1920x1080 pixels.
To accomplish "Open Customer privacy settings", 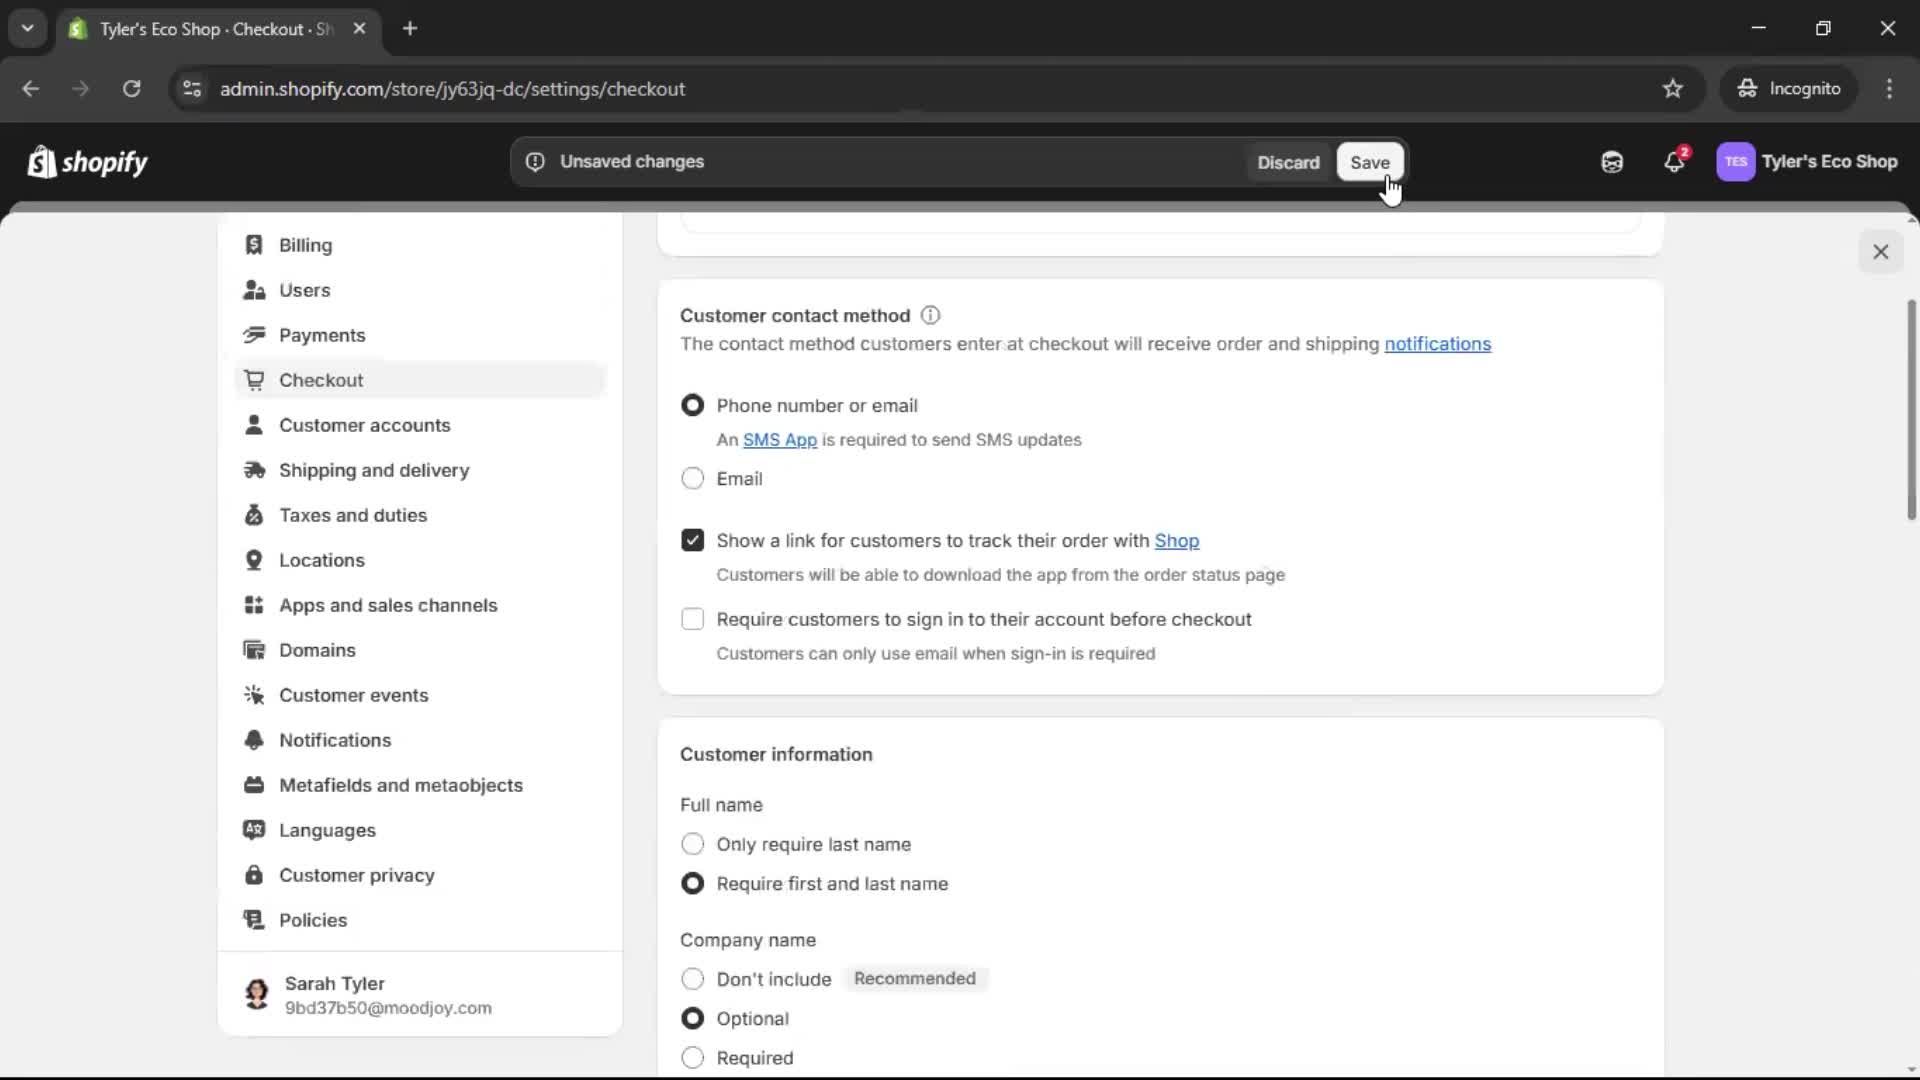I will (358, 875).
